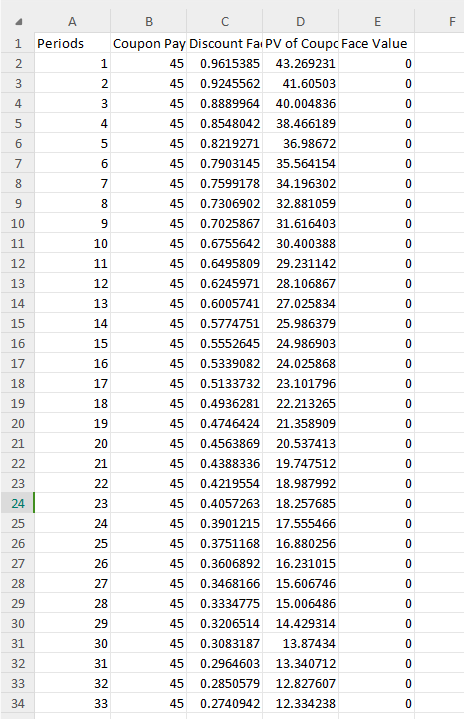
Task: Select cell with value 0.5133732
Action: pyautogui.click(x=225, y=383)
